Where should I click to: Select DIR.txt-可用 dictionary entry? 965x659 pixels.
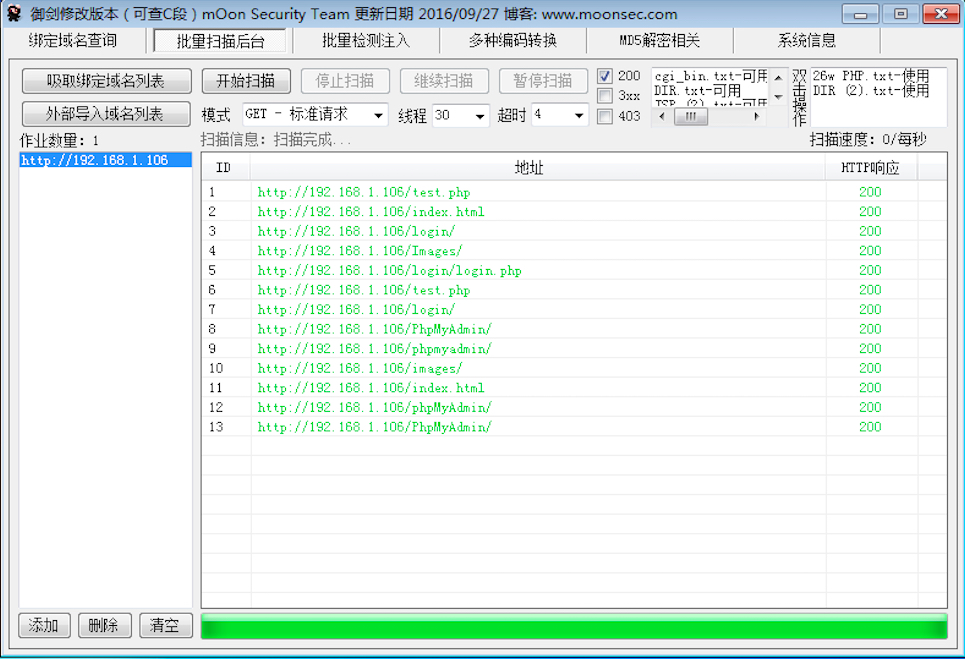[697, 91]
